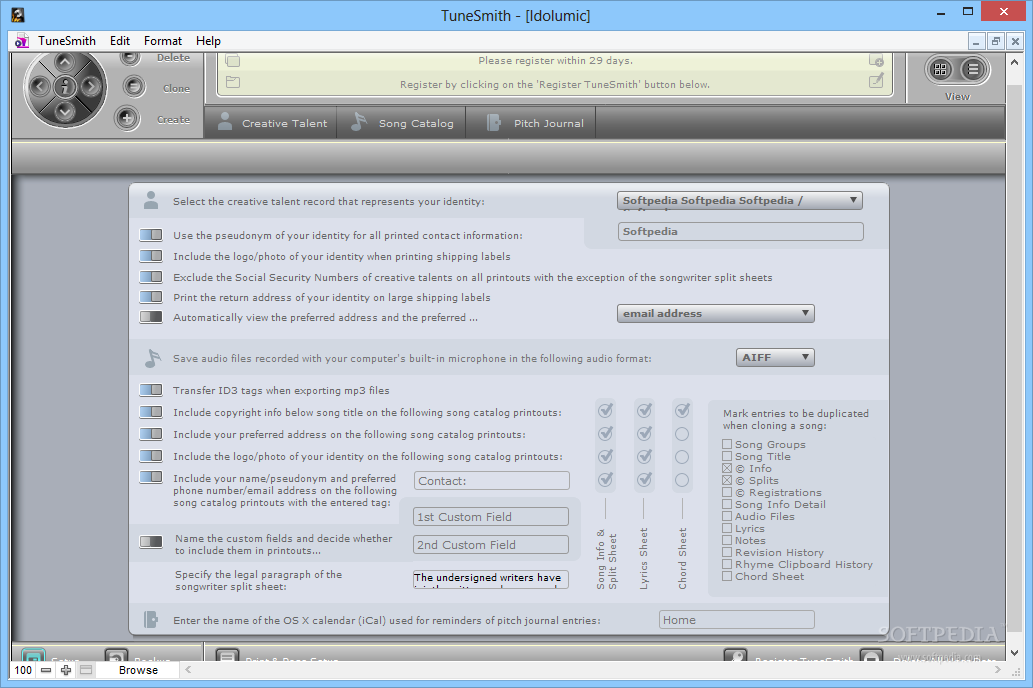The height and width of the screenshot is (688, 1033).
Task: Click the legal paragraph text field
Action: point(491,579)
